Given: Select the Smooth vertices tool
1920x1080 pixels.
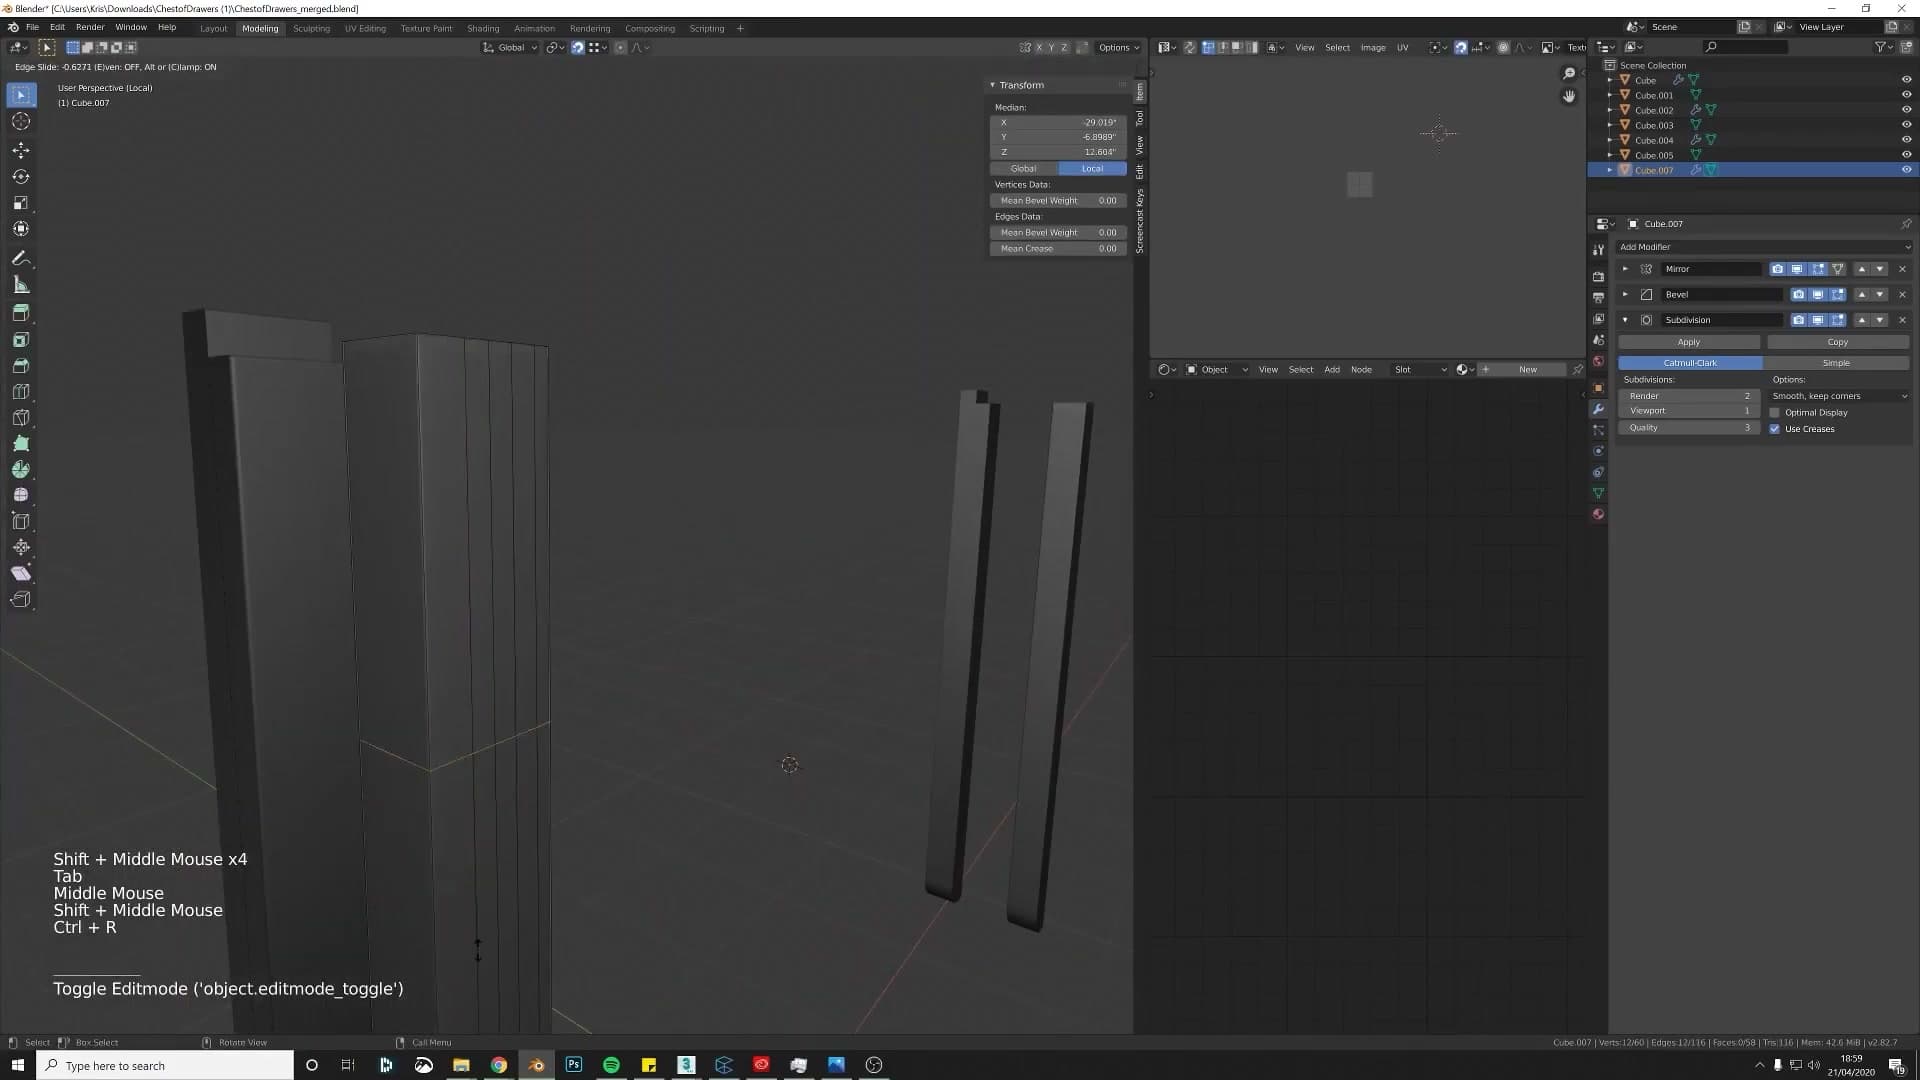Looking at the screenshot, I should (21, 495).
